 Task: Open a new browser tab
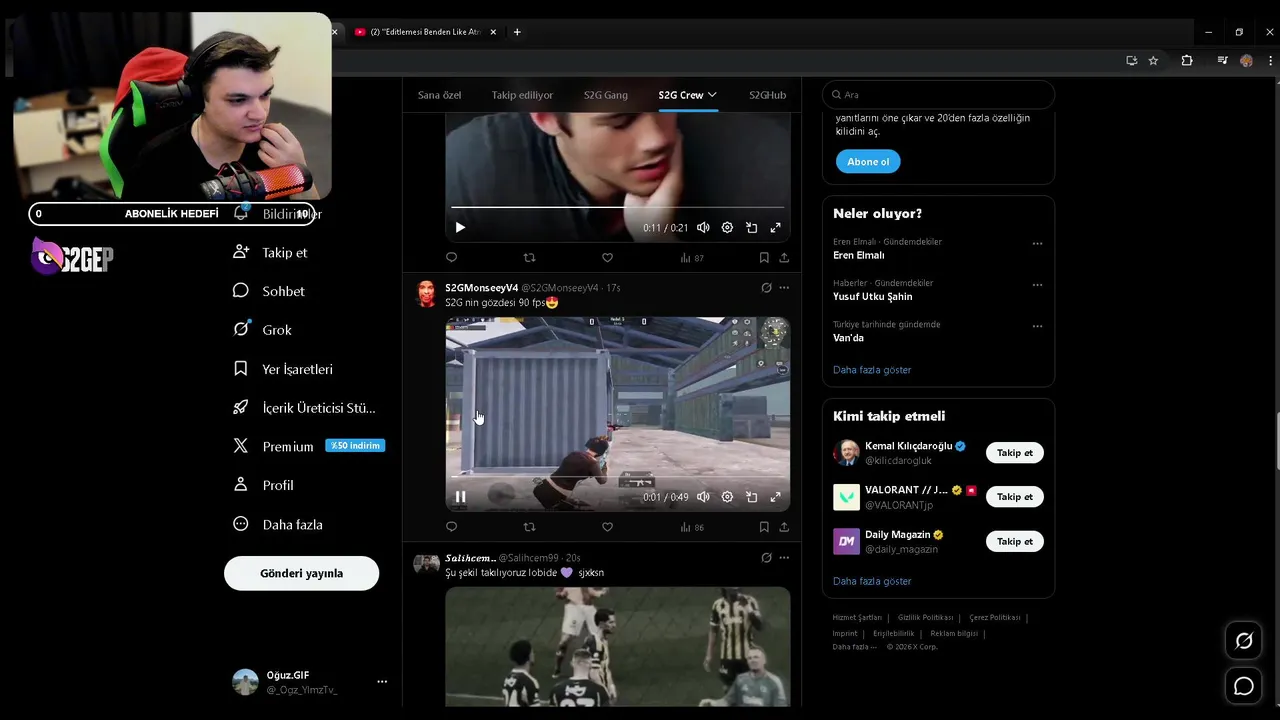pos(517,32)
